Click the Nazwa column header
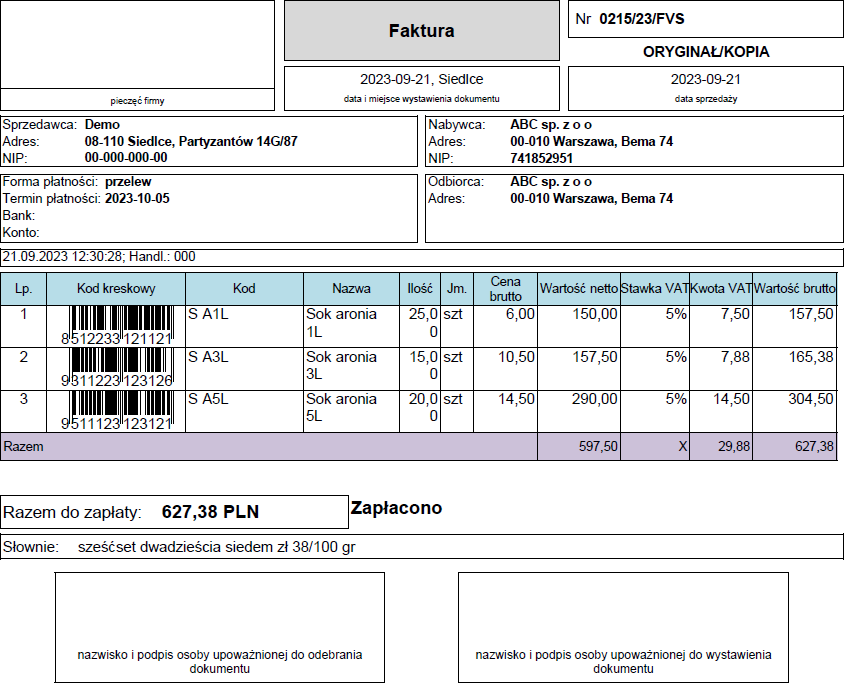 click(351, 289)
